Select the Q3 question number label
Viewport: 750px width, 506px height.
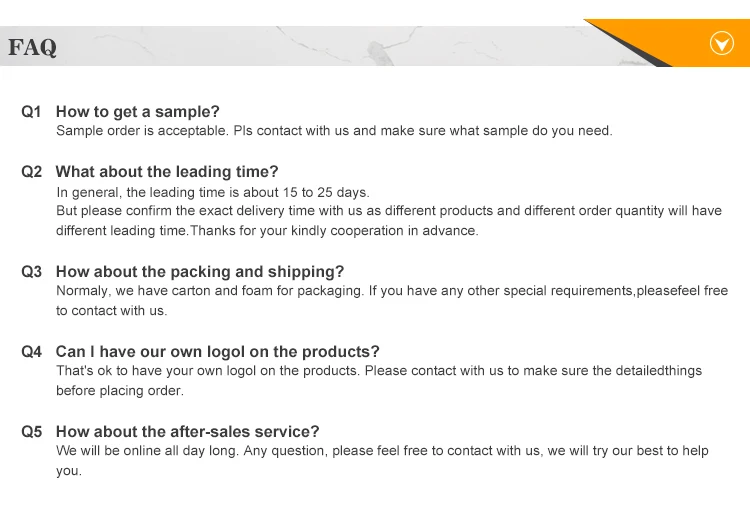tap(32, 272)
